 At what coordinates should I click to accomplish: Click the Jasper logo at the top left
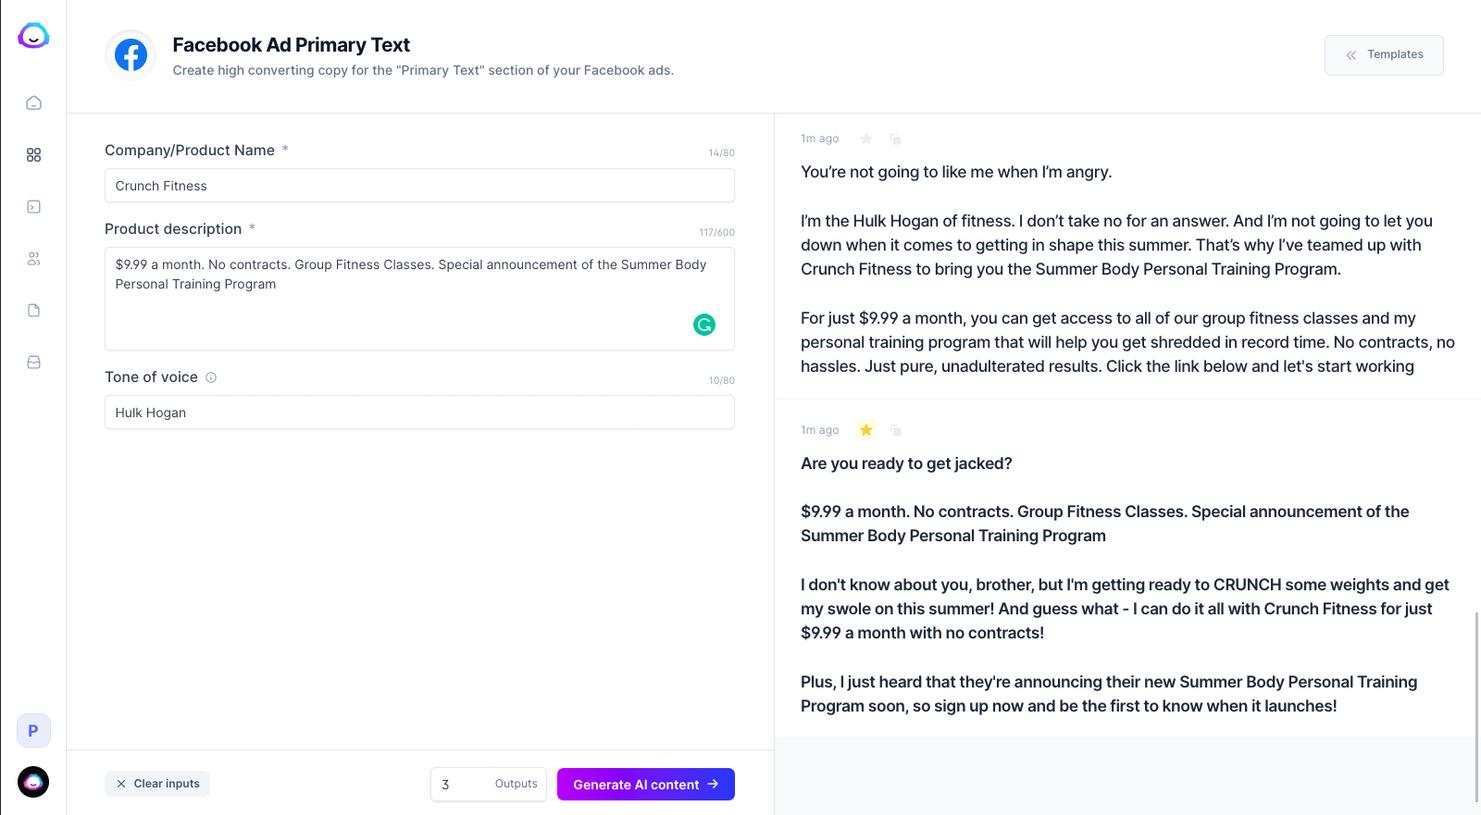click(33, 35)
